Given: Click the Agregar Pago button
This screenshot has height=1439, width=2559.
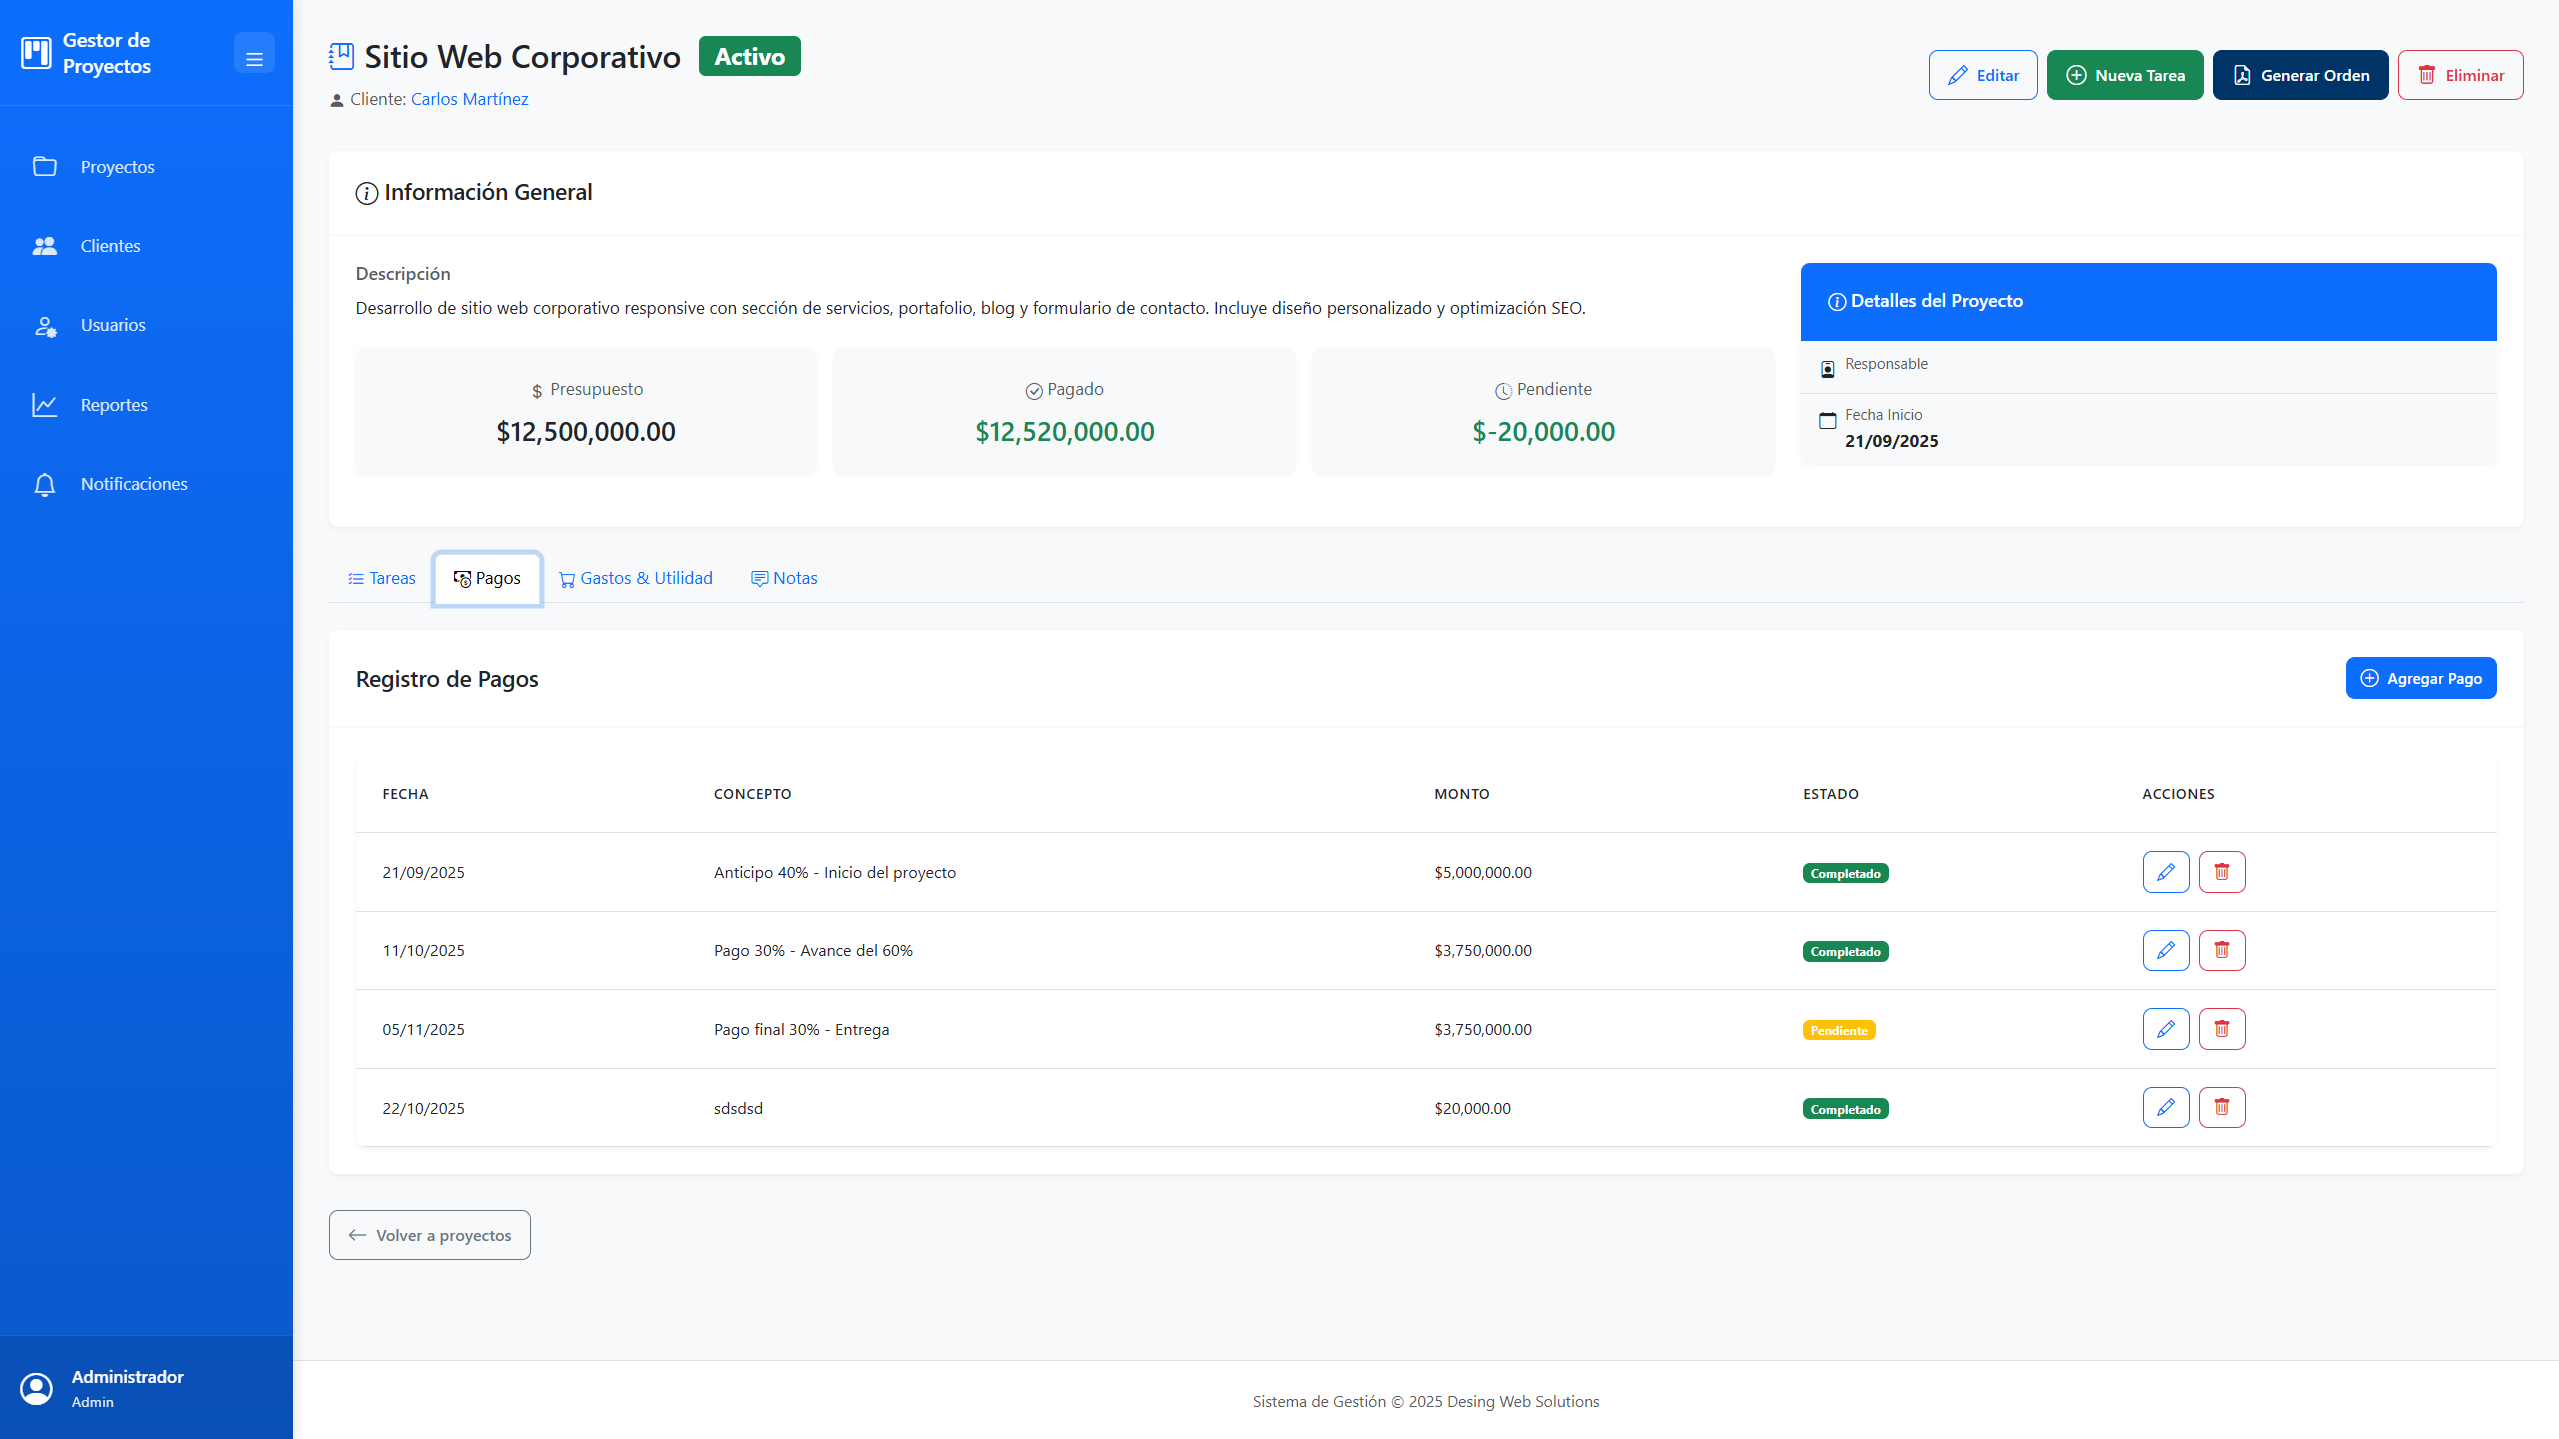Looking at the screenshot, I should [x=2420, y=678].
